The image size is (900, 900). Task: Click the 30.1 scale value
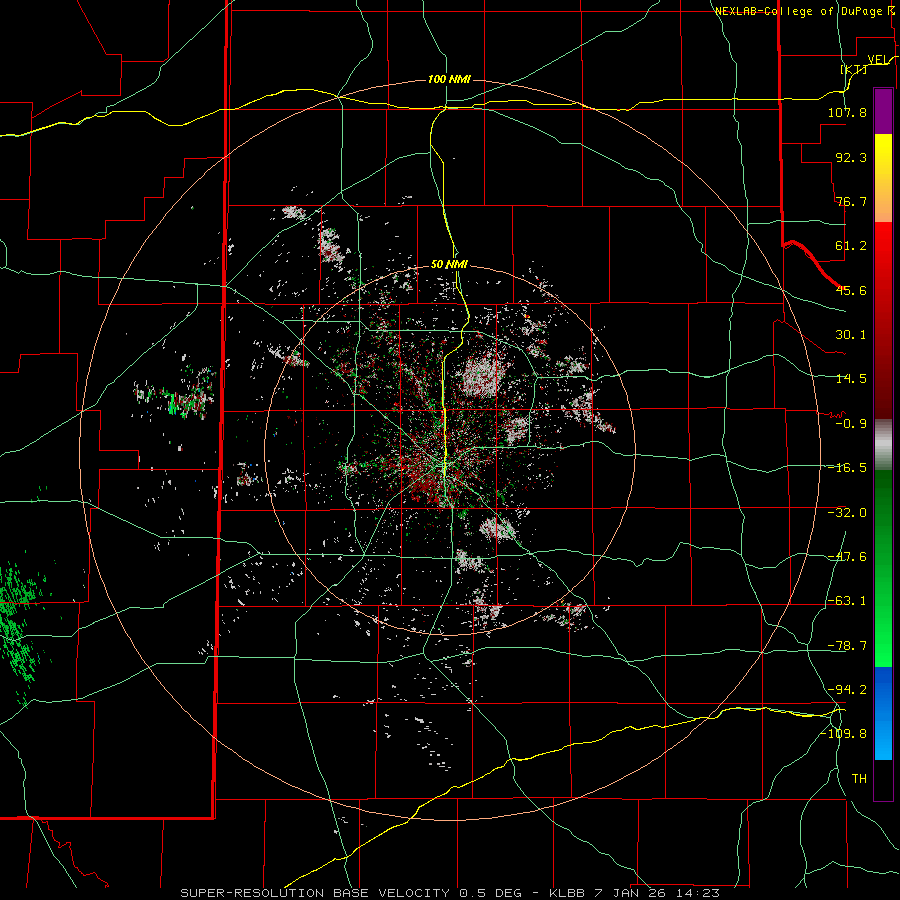pyautogui.click(x=851, y=335)
